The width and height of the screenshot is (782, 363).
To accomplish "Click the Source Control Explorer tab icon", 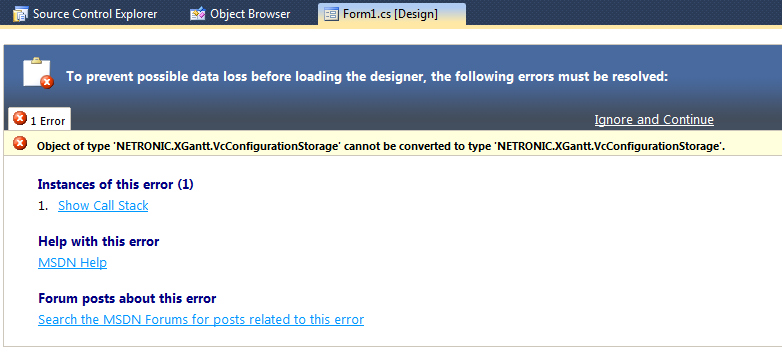I will tap(21, 14).
